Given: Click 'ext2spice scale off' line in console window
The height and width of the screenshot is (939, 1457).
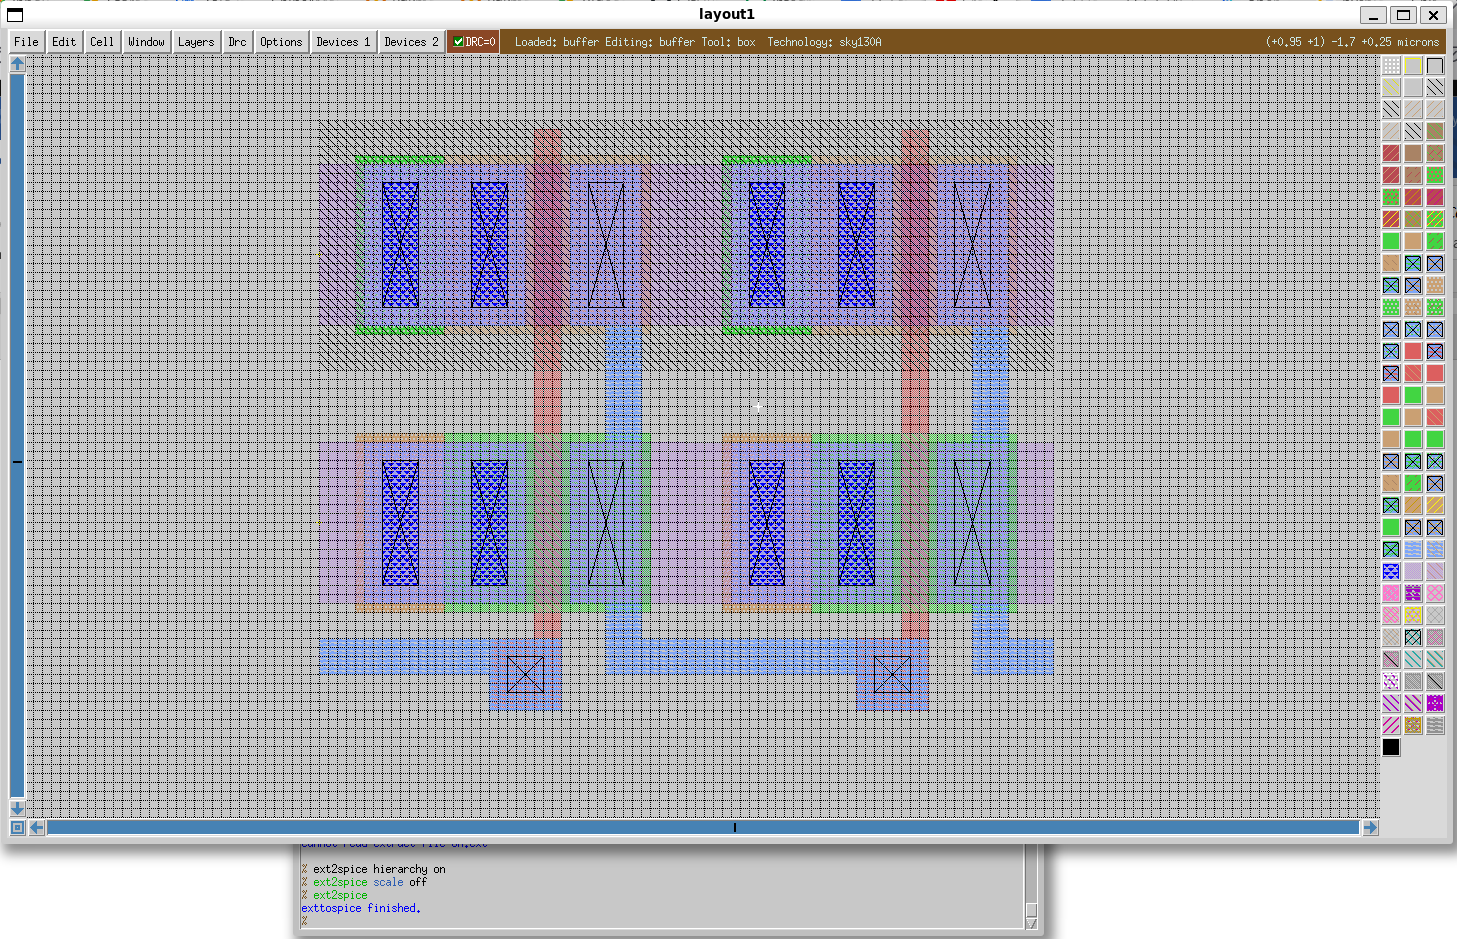Looking at the screenshot, I should click(370, 882).
